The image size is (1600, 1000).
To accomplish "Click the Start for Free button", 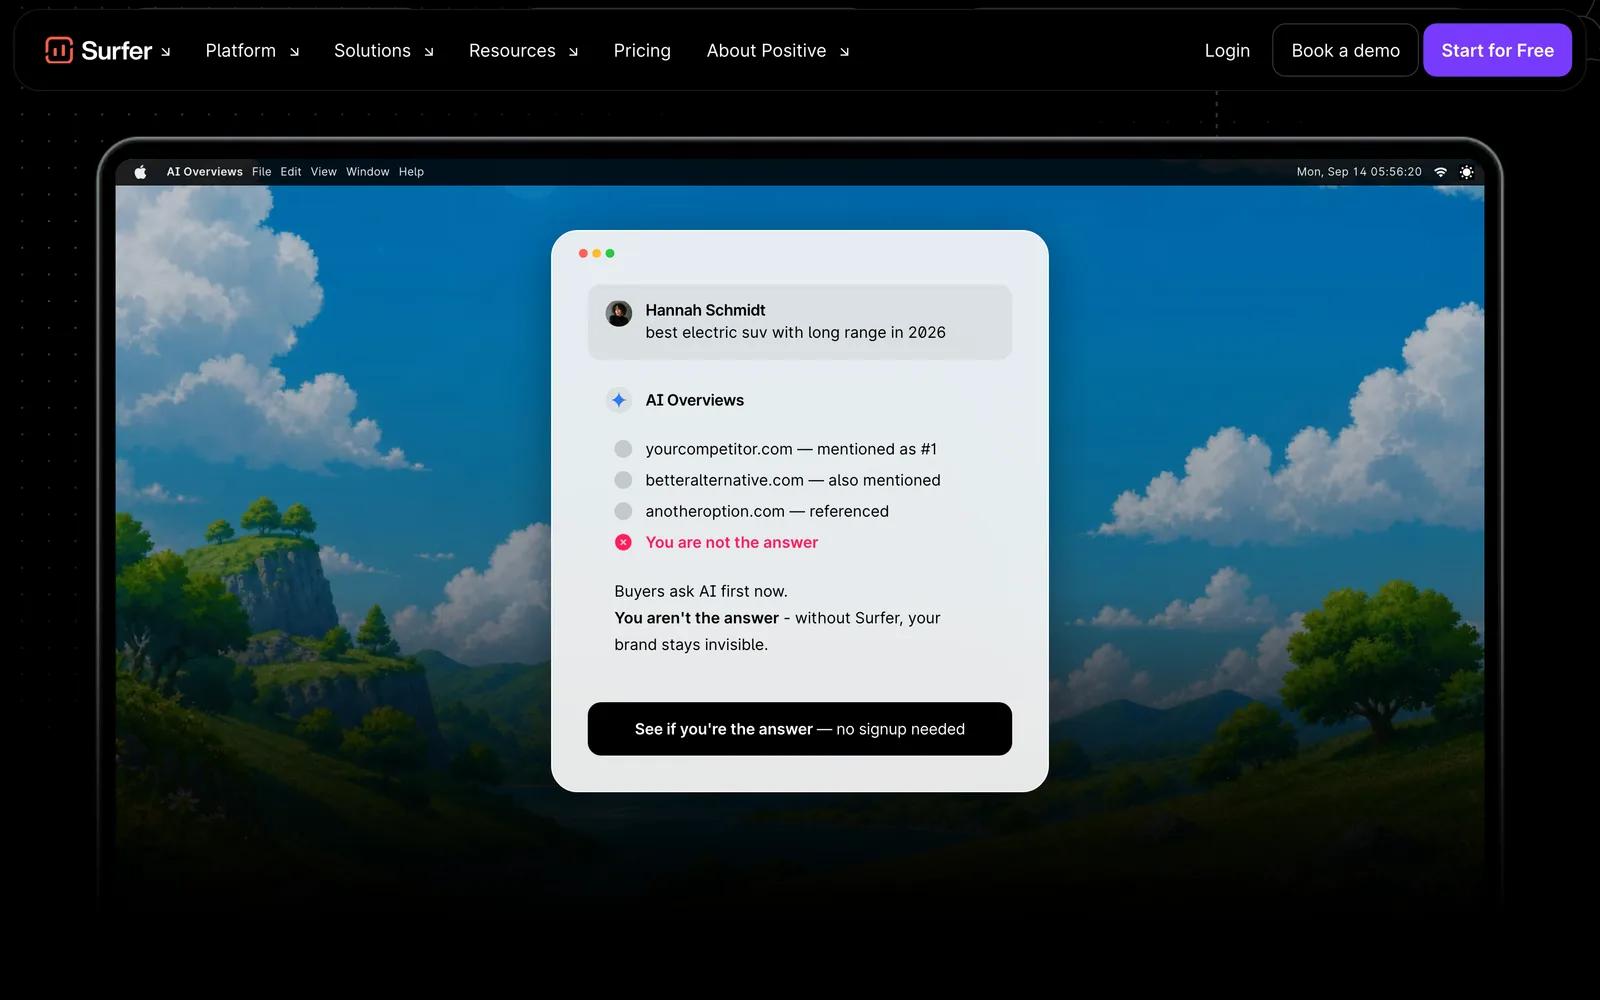I will click(1497, 50).
